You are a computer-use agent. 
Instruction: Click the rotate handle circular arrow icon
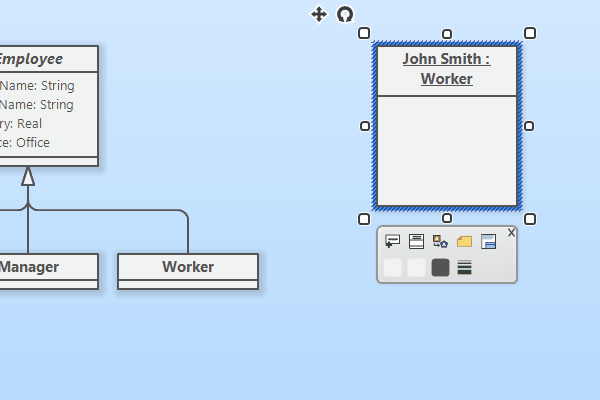pyautogui.click(x=345, y=15)
